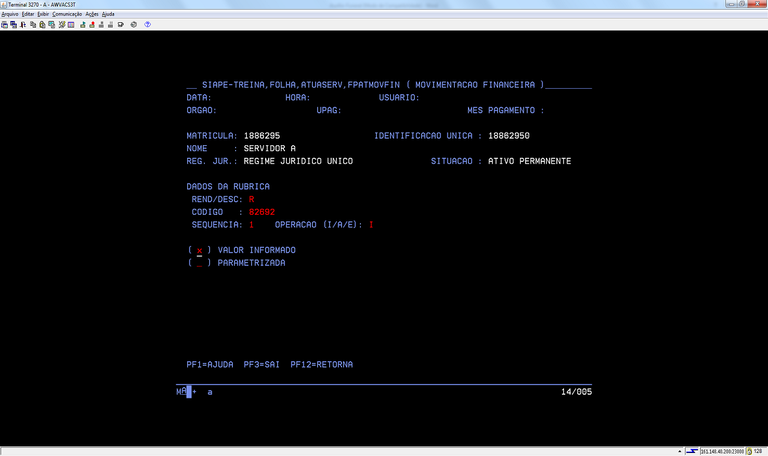Click the ORGAO label
This screenshot has width=768, height=456.
[201, 110]
